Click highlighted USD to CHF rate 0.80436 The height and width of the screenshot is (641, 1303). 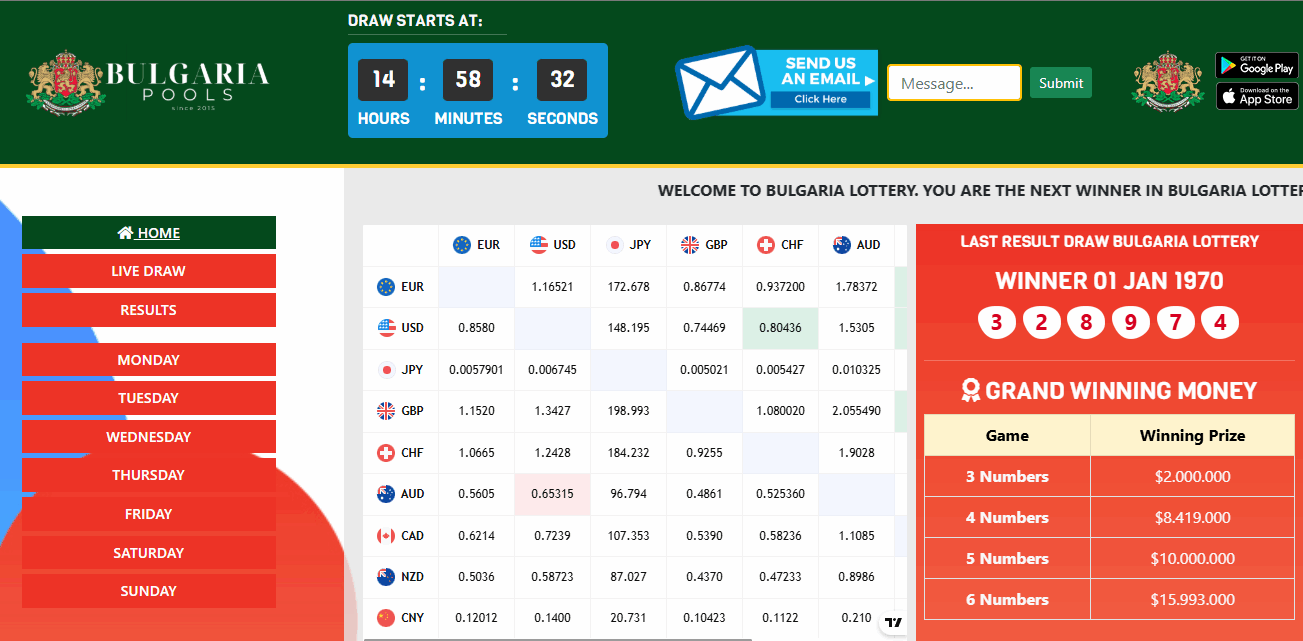(780, 328)
